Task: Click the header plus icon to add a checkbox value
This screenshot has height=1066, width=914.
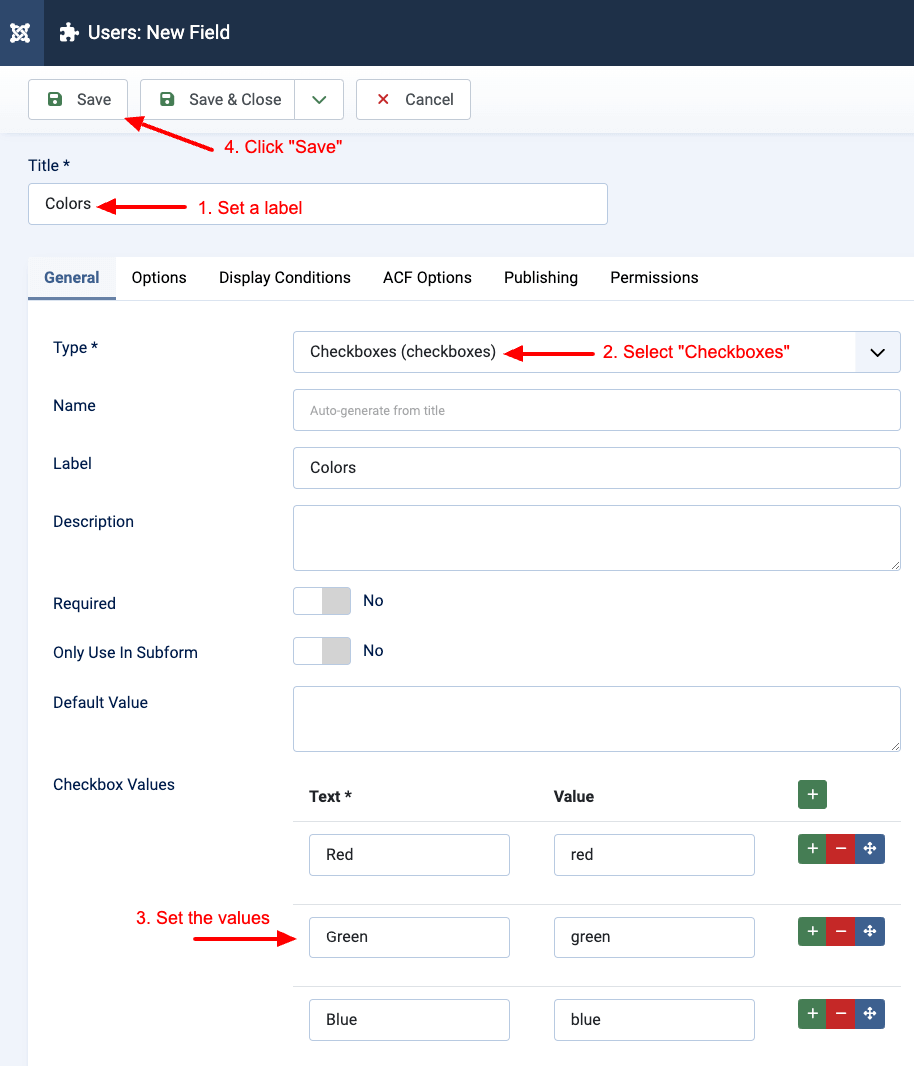Action: [x=812, y=795]
